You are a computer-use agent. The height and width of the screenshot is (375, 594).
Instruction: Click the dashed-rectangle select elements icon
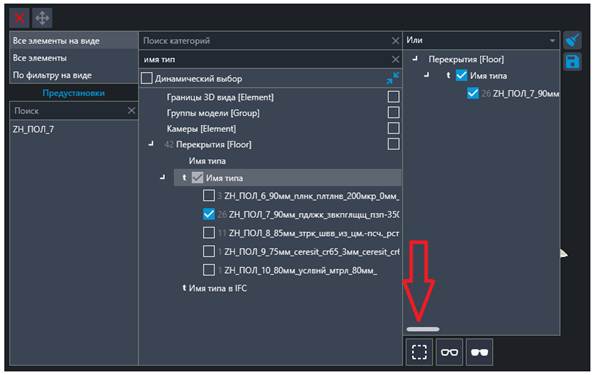(x=419, y=352)
